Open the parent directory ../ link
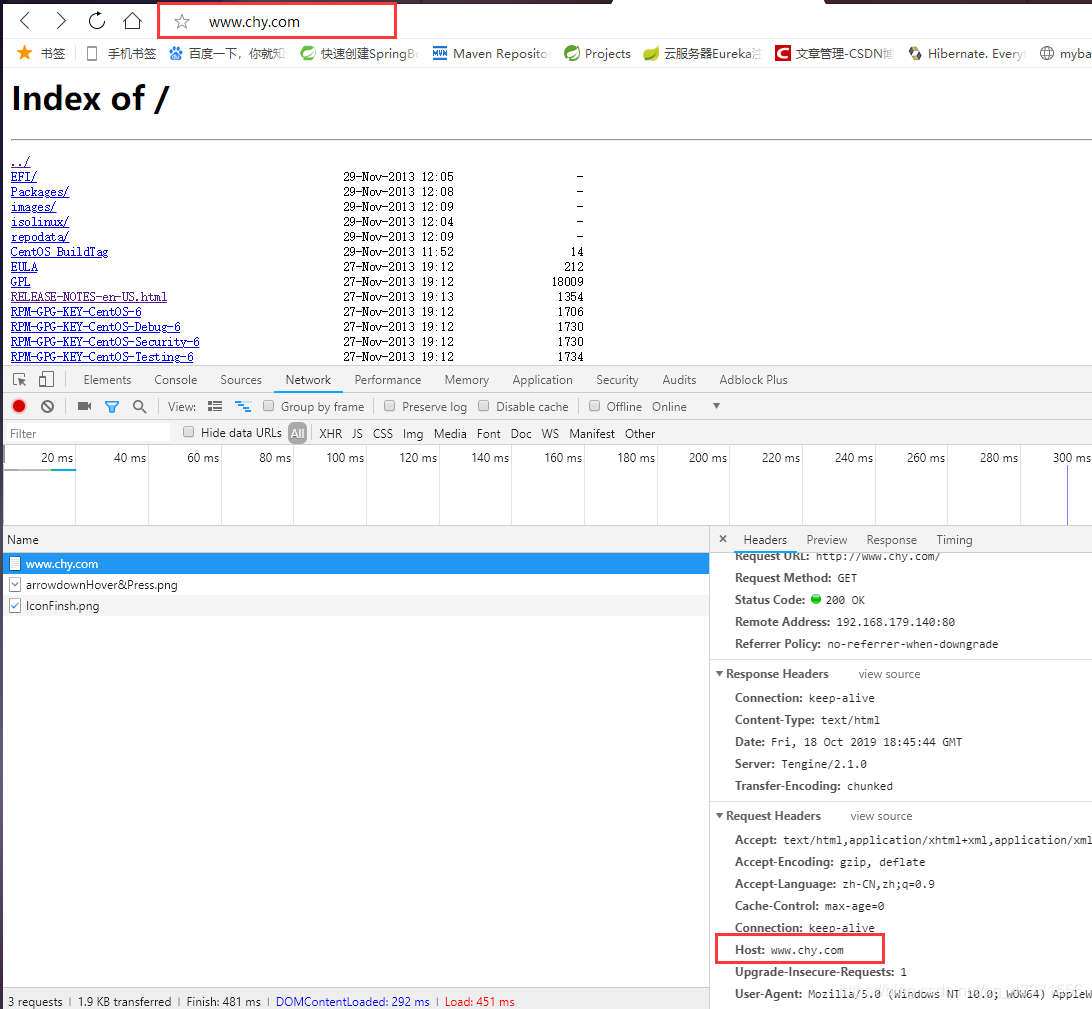The width and height of the screenshot is (1092, 1009). click(x=20, y=162)
